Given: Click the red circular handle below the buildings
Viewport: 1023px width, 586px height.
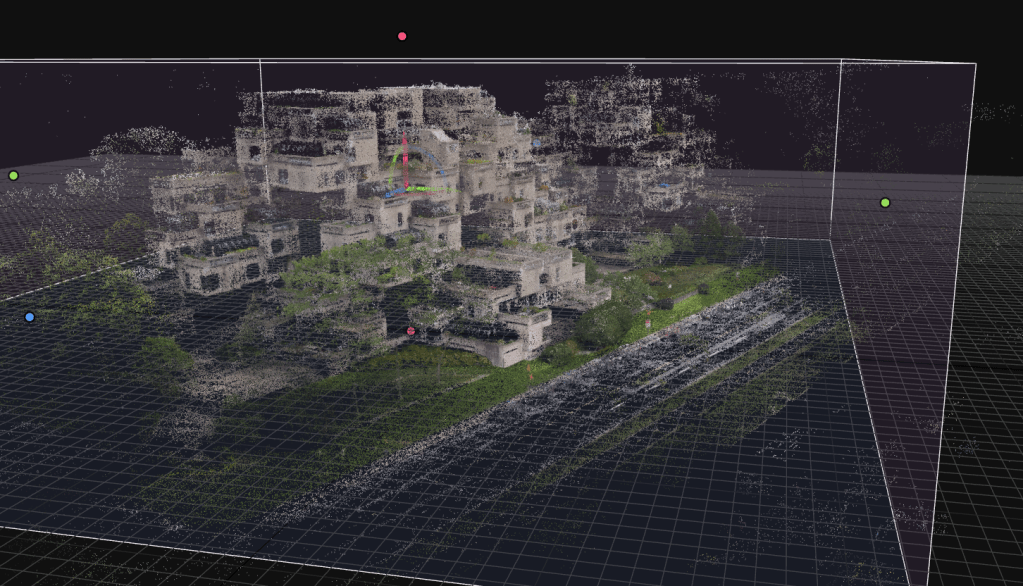Looking at the screenshot, I should 411,331.
